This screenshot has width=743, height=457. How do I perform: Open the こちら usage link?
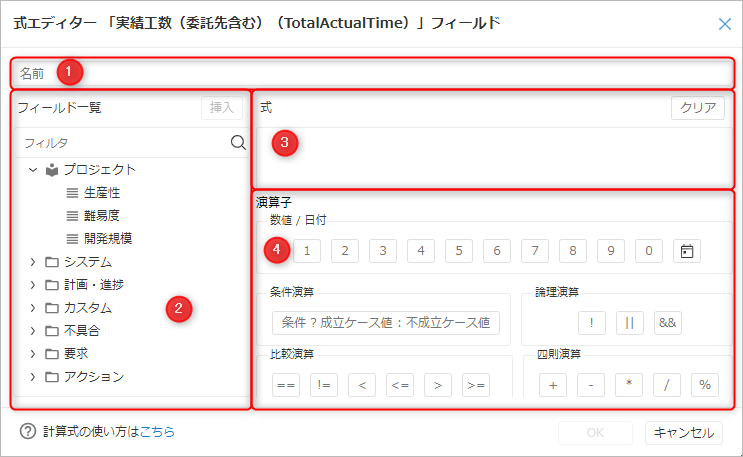click(157, 432)
